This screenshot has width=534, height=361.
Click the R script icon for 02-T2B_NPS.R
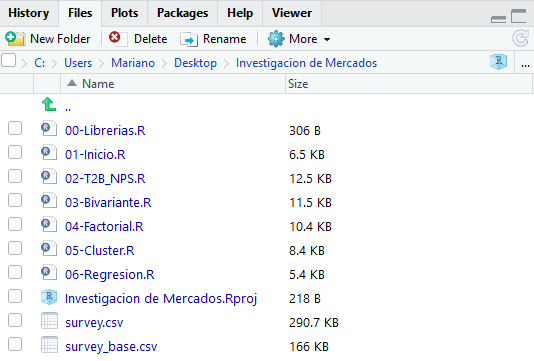[49, 176]
